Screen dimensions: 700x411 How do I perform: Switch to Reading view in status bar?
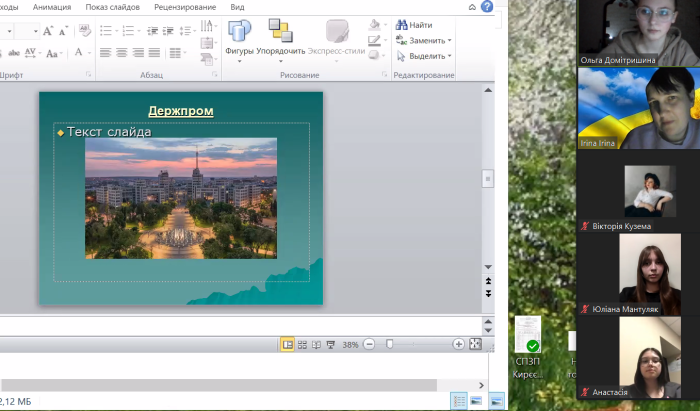317,344
